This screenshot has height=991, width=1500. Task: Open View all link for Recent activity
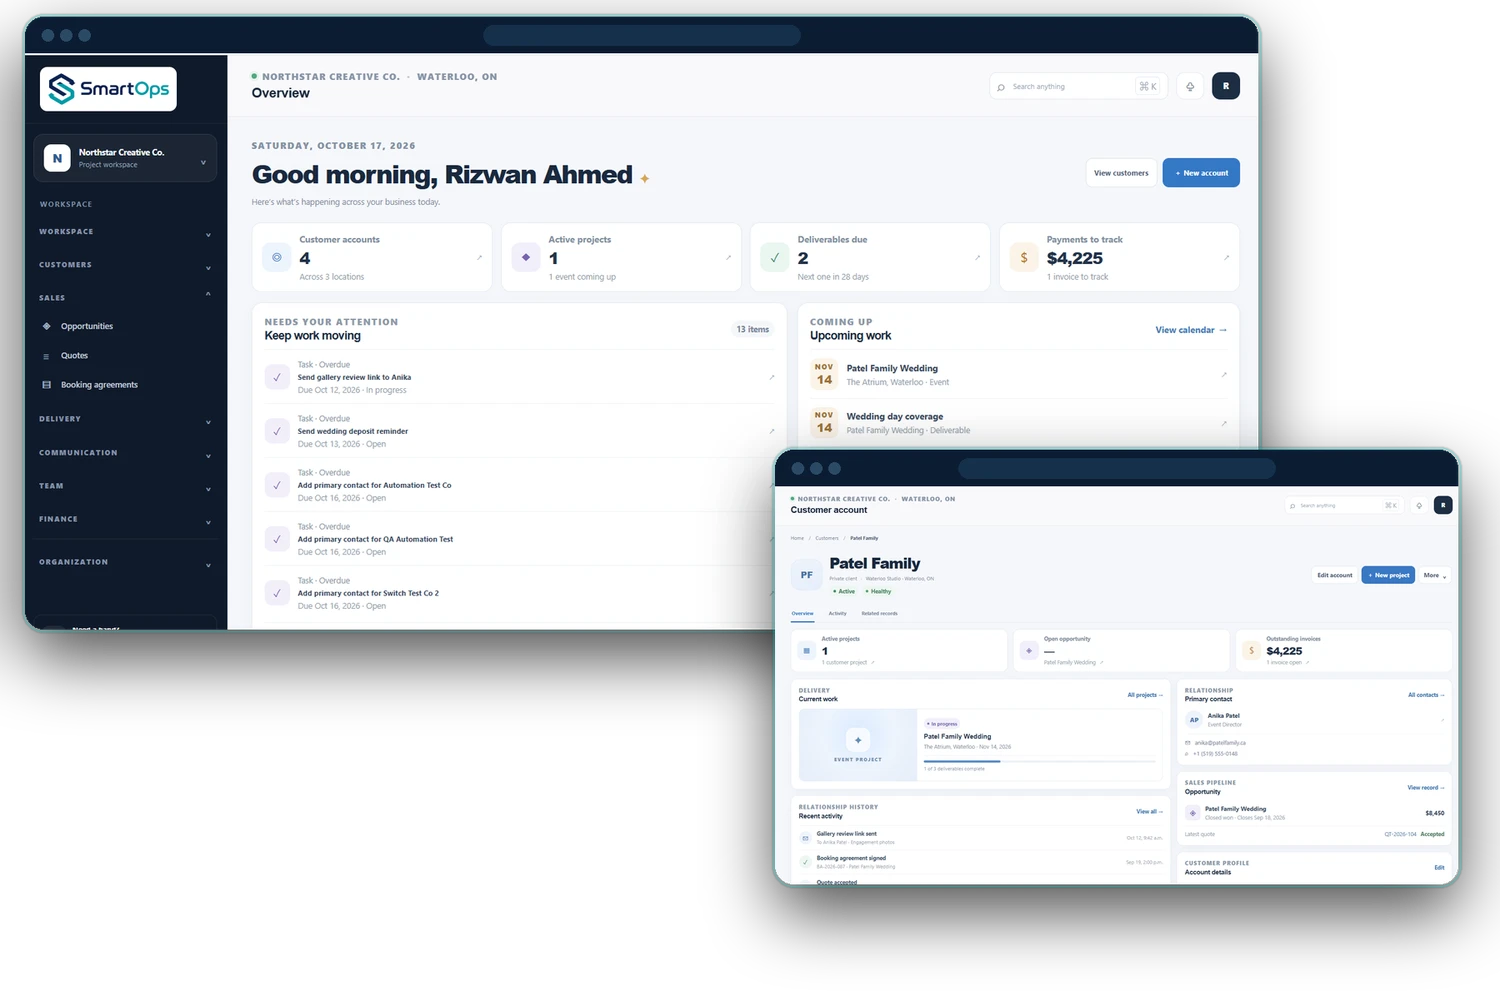click(1149, 812)
